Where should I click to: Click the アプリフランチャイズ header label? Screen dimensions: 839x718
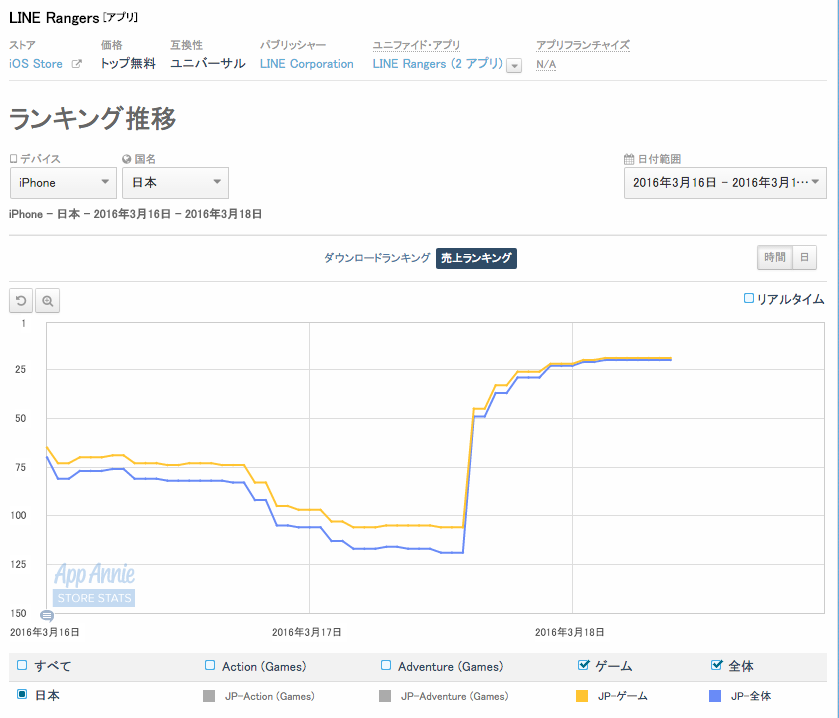[x=583, y=45]
